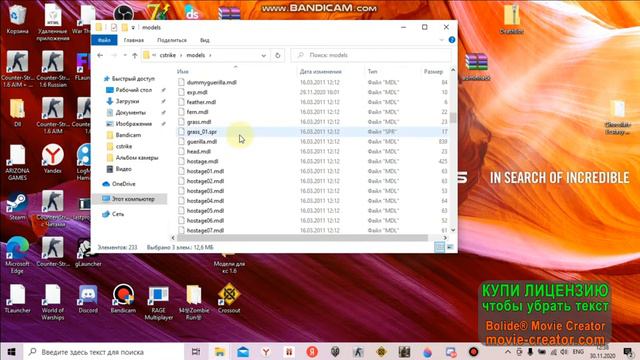Click the Windows taskbar search box
The width and height of the screenshot is (640, 360).
104,352
